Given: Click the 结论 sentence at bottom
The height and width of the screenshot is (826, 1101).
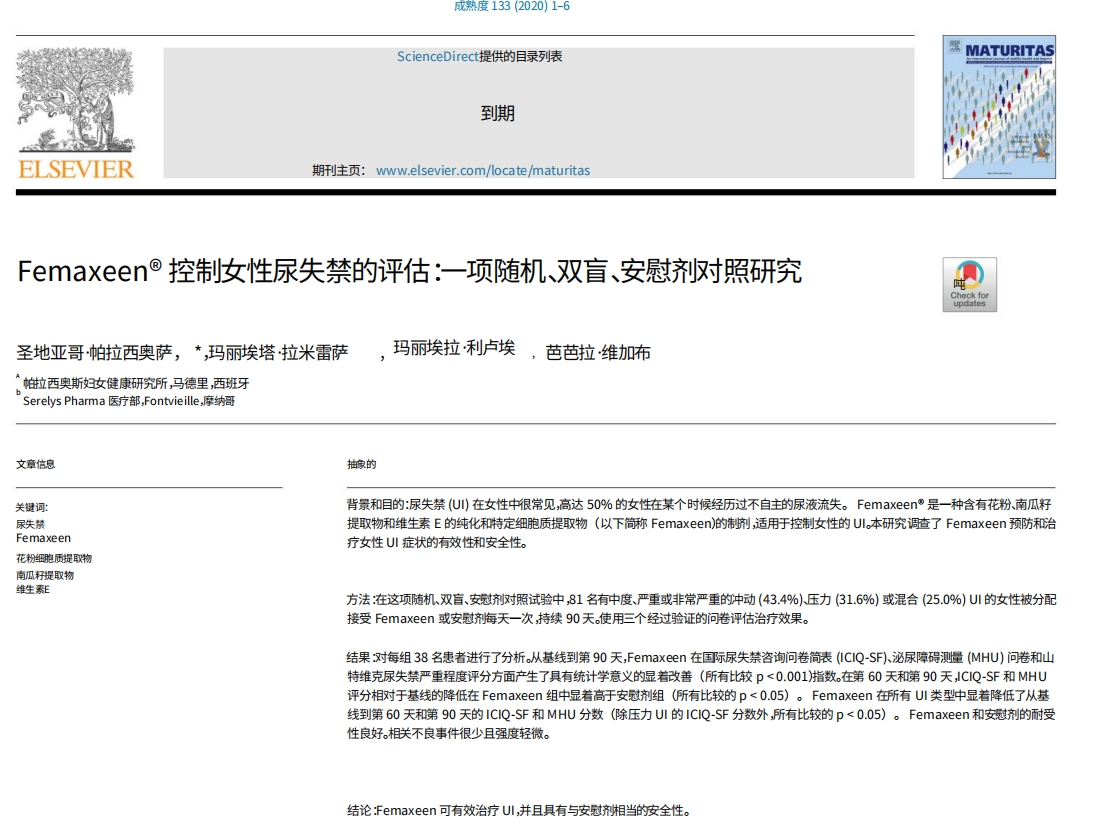Looking at the screenshot, I should point(518,811).
